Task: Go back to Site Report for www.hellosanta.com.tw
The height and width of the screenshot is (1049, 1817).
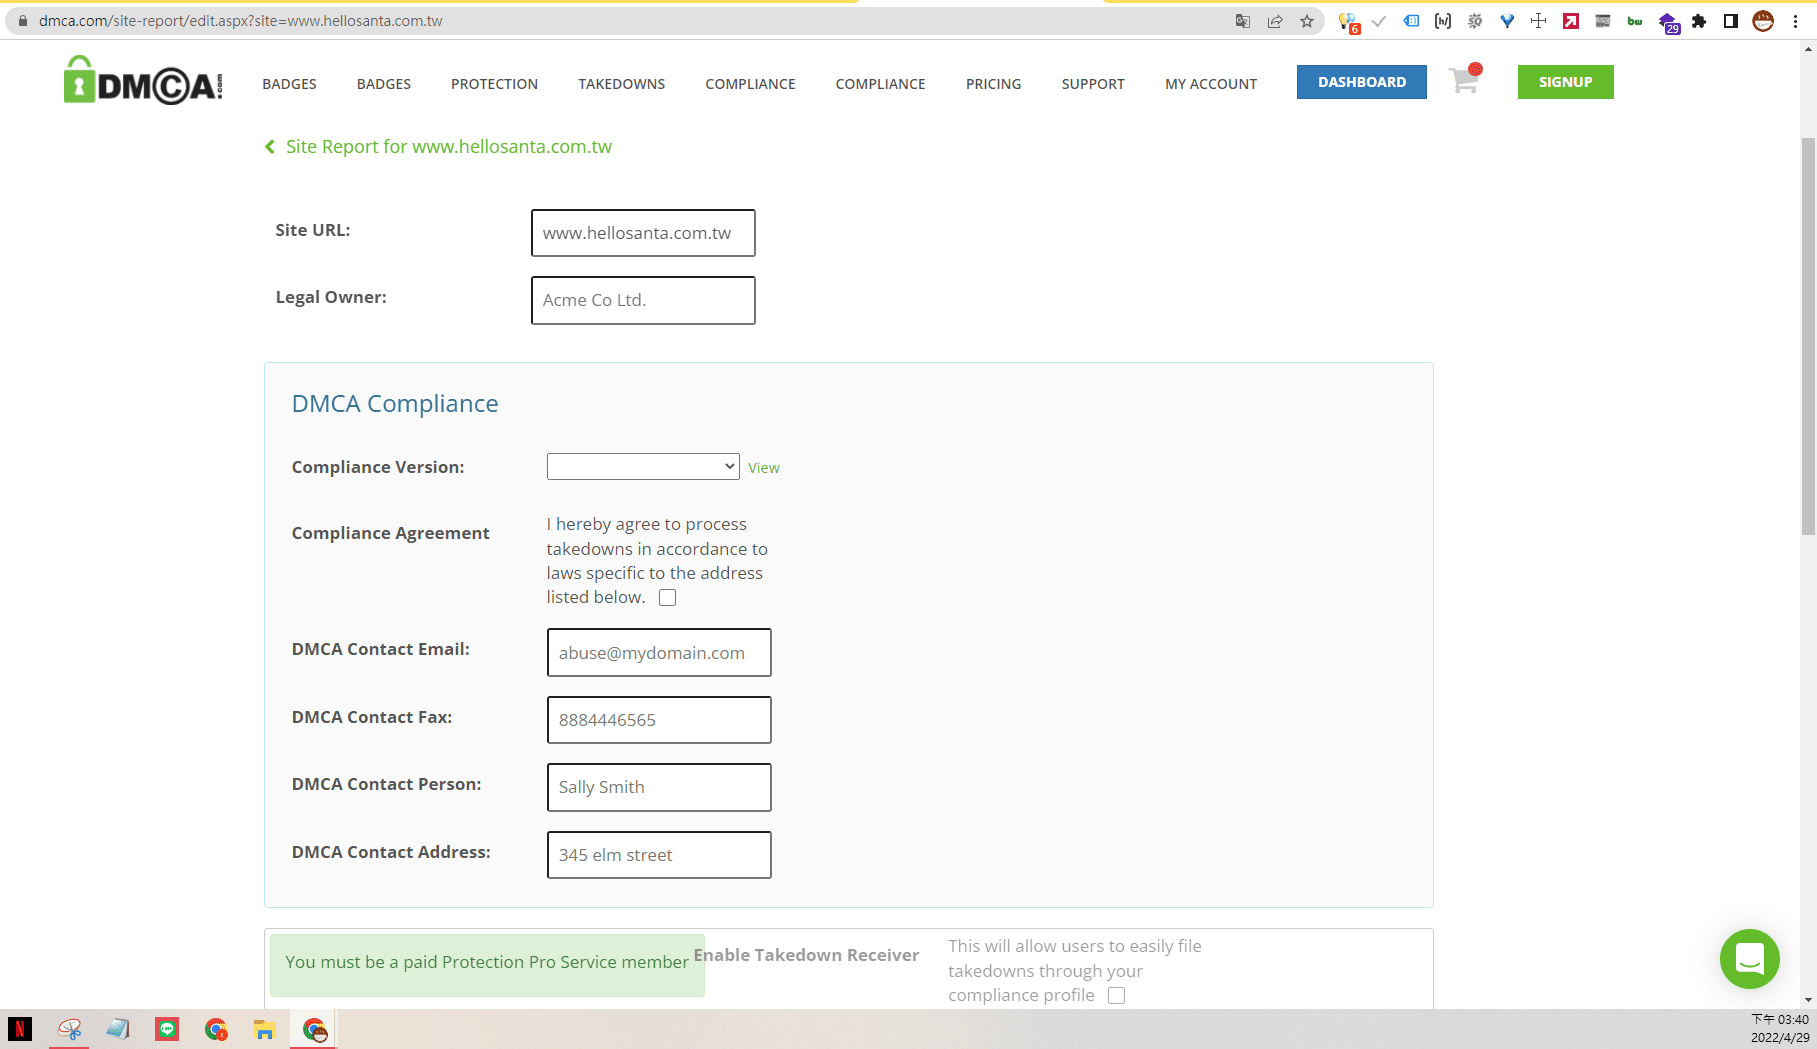Action: pyautogui.click(x=448, y=147)
